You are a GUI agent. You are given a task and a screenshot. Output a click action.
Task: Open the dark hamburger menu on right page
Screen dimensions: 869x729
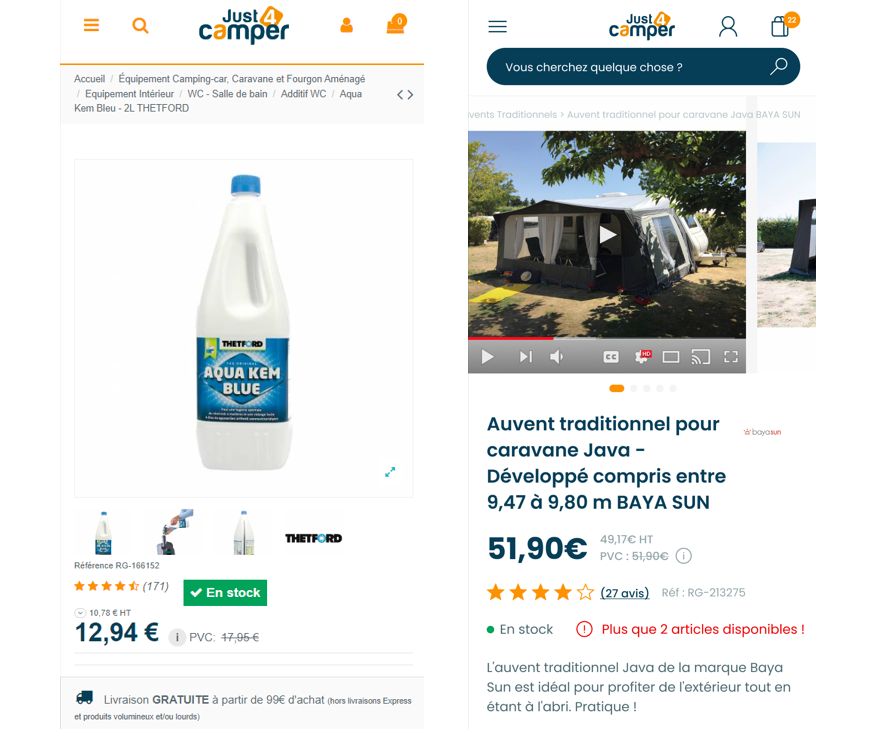tap(497, 27)
